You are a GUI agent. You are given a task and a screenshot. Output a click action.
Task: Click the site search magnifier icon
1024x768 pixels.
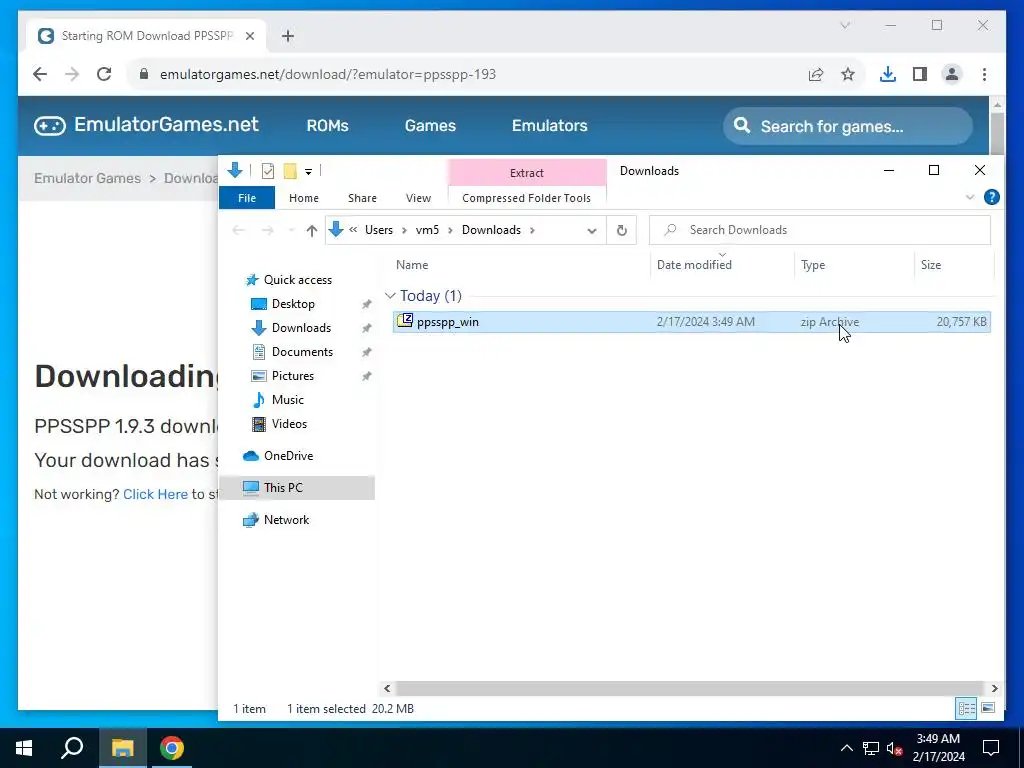point(742,125)
